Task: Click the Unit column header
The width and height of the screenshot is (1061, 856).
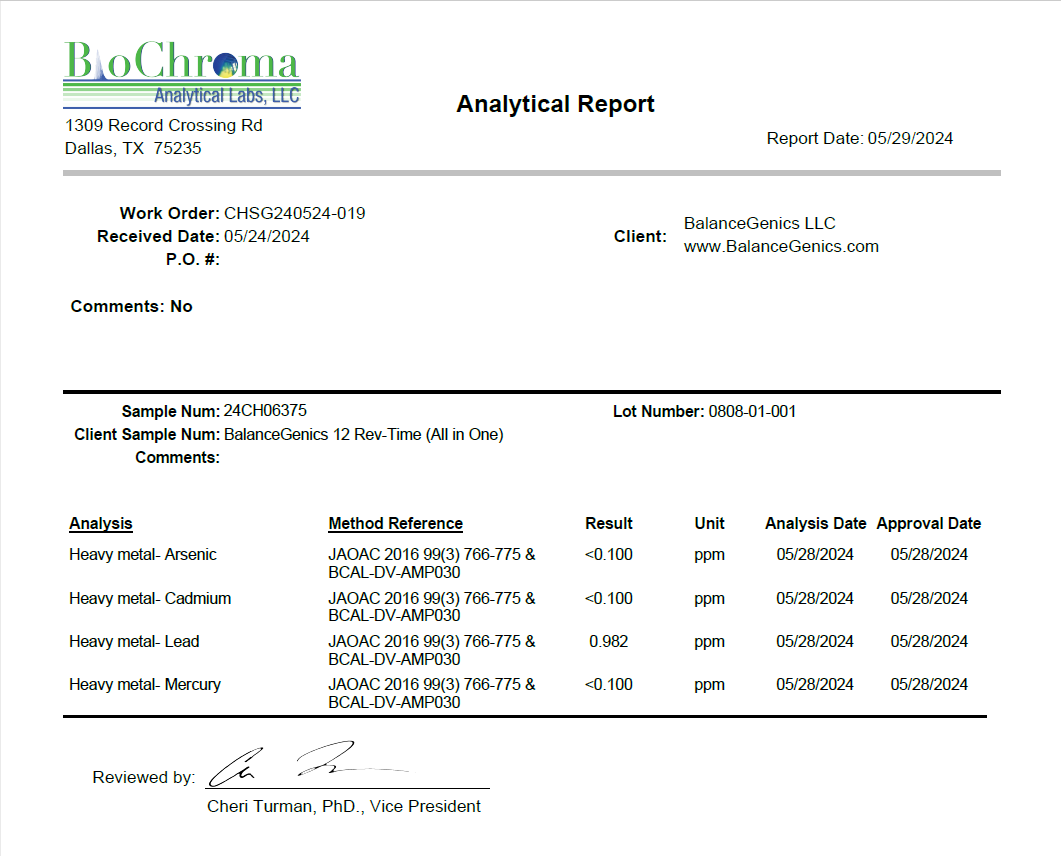Action: pos(709,523)
